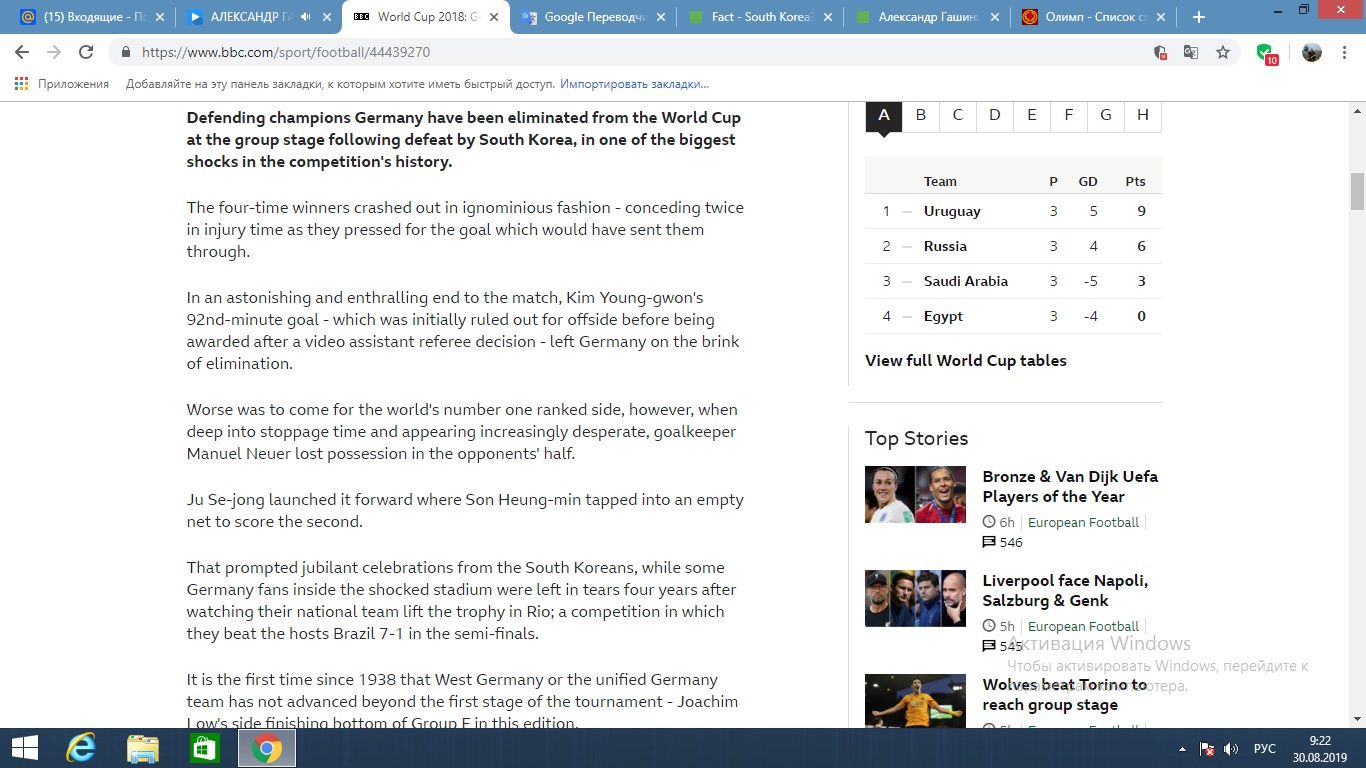
Task: Open the blocked-content shield icon in address bar
Action: pos(1160,52)
